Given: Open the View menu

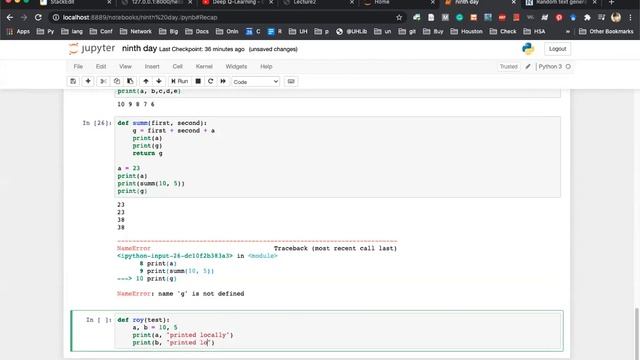Looking at the screenshot, I should (125, 67).
